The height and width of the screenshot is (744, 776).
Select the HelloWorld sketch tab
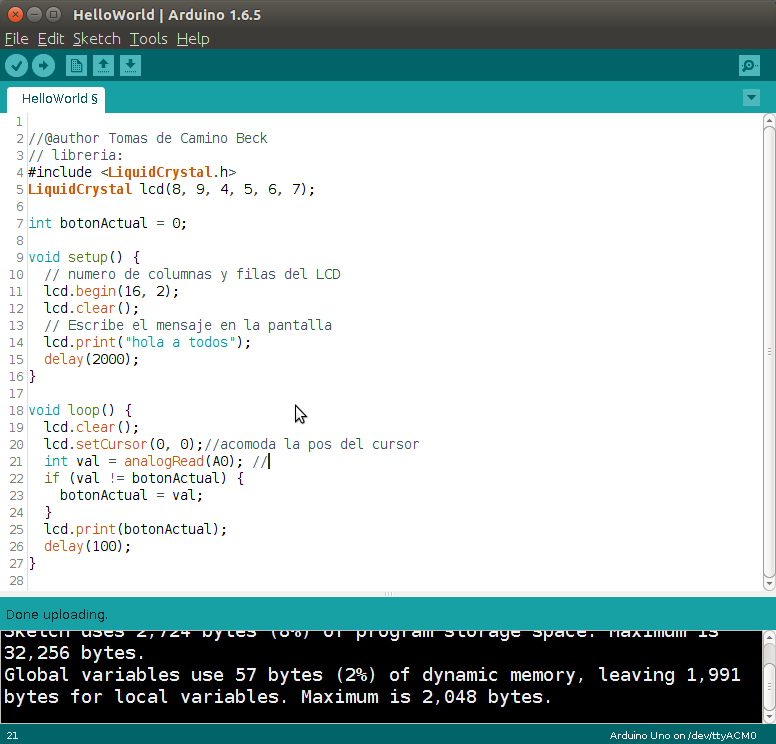[x=56, y=99]
